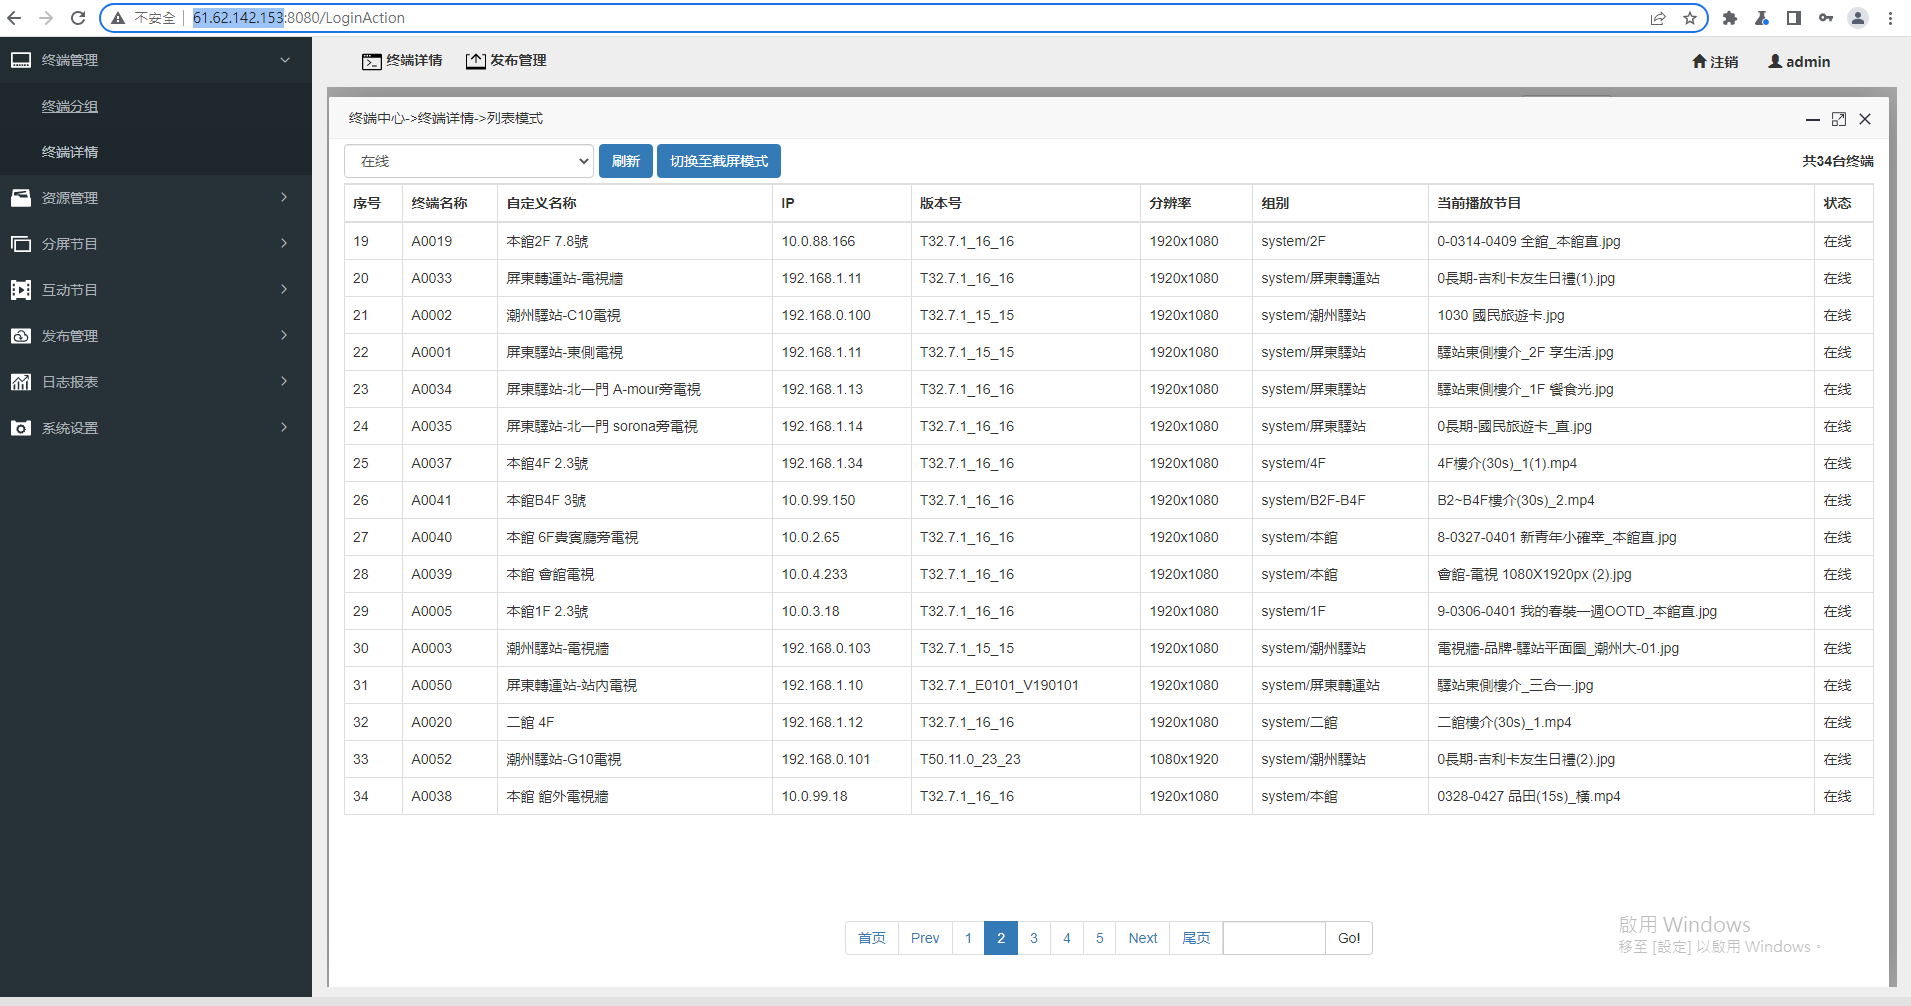Image resolution: width=1911 pixels, height=1006 pixels.
Task: Minimize the terminal list panel
Action: point(1813,119)
